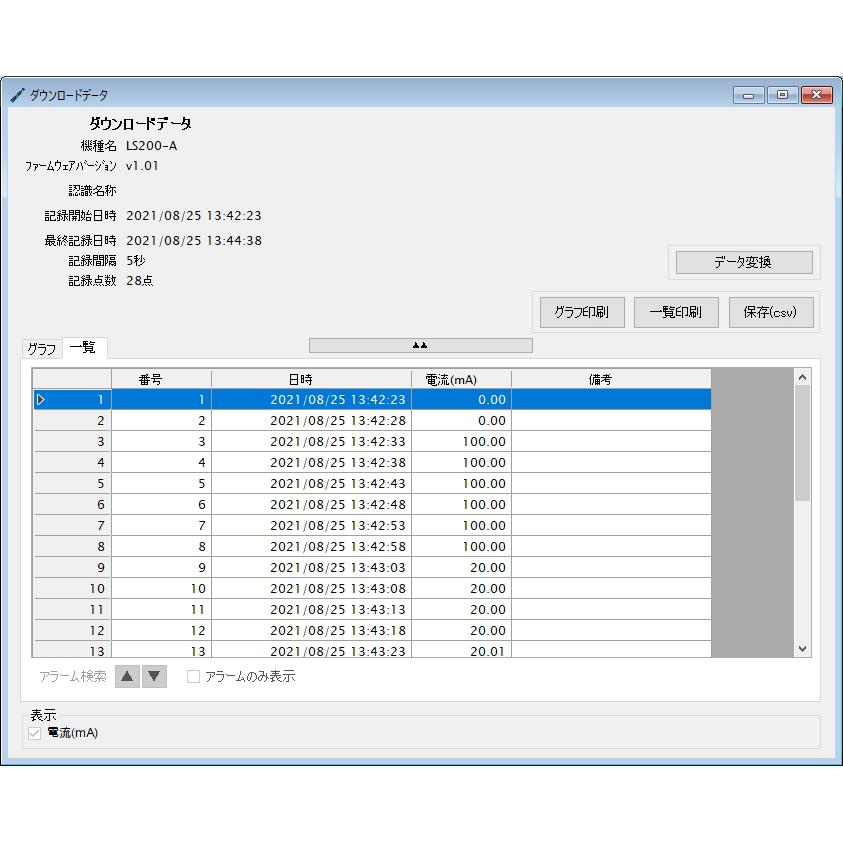Click date cell 2021/08/25 13:42:33
Viewport: 843px width, 843px height.
[311, 441]
